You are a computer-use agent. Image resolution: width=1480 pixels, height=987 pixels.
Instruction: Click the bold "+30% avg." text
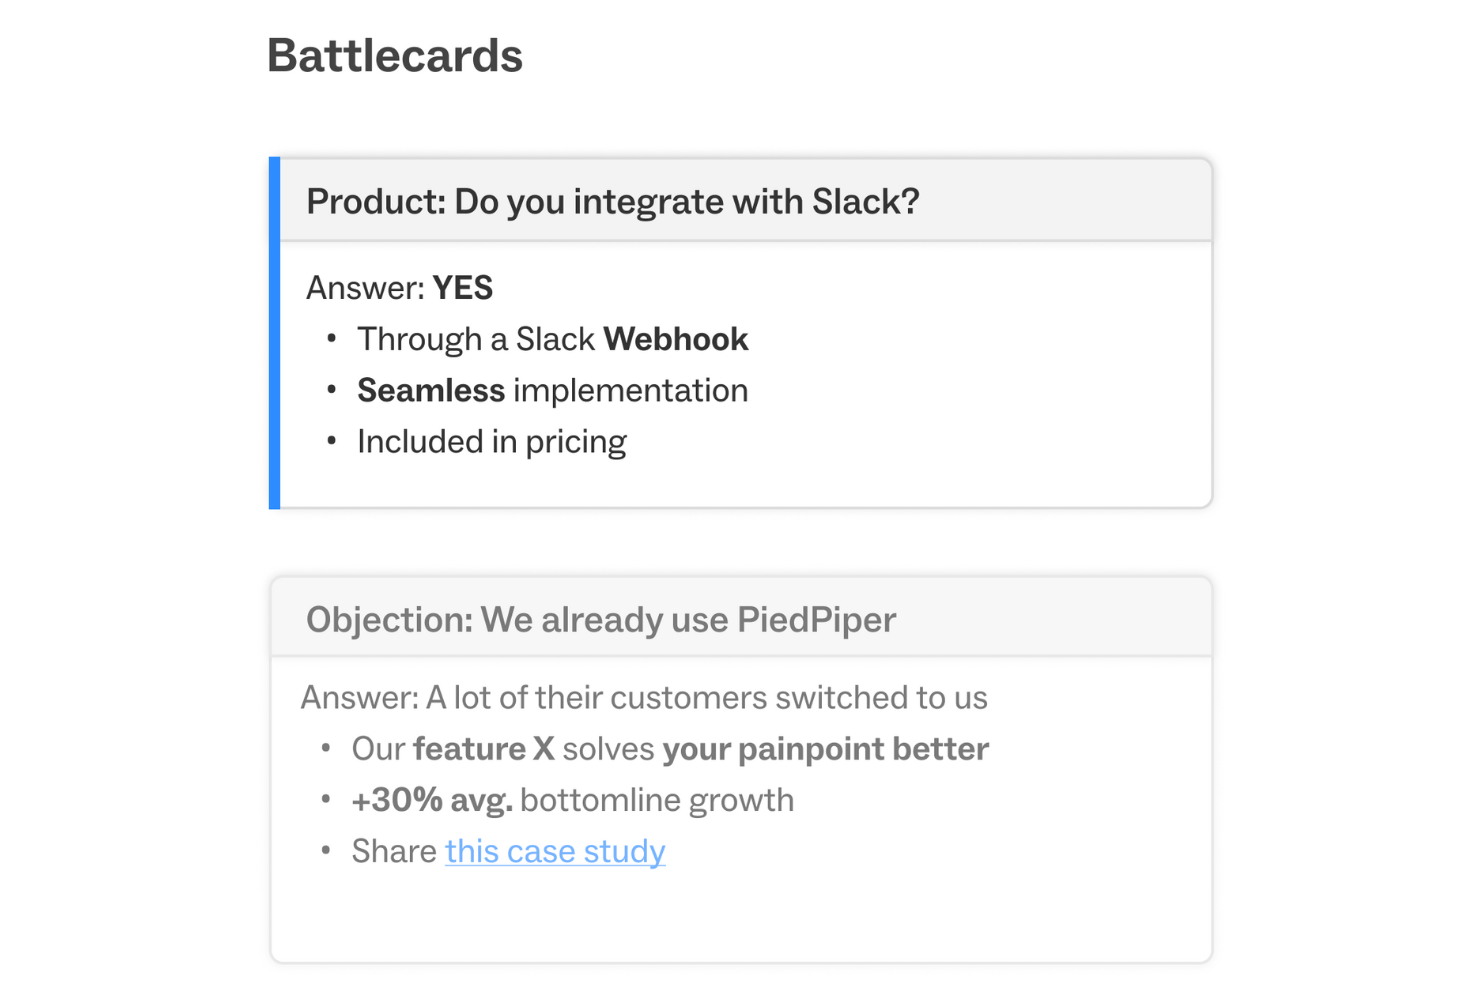(432, 800)
